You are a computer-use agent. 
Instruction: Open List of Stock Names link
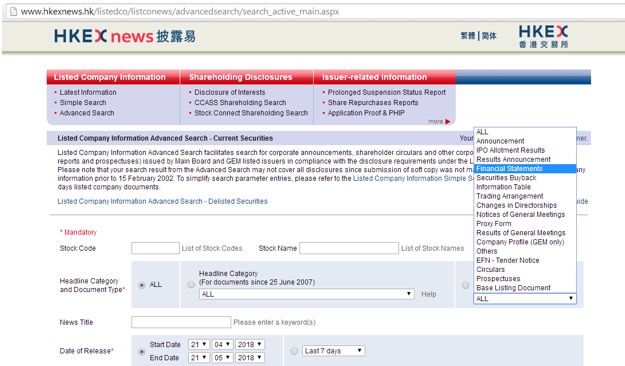(432, 248)
